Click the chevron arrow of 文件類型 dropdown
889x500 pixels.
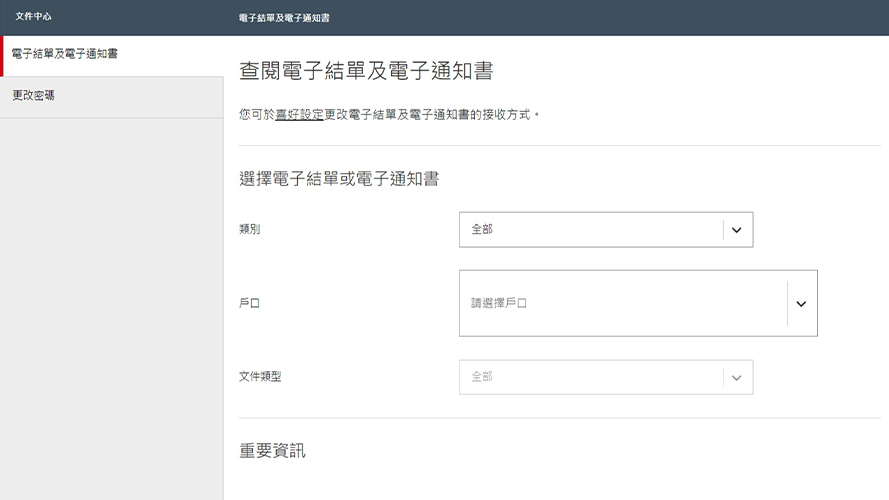point(736,378)
